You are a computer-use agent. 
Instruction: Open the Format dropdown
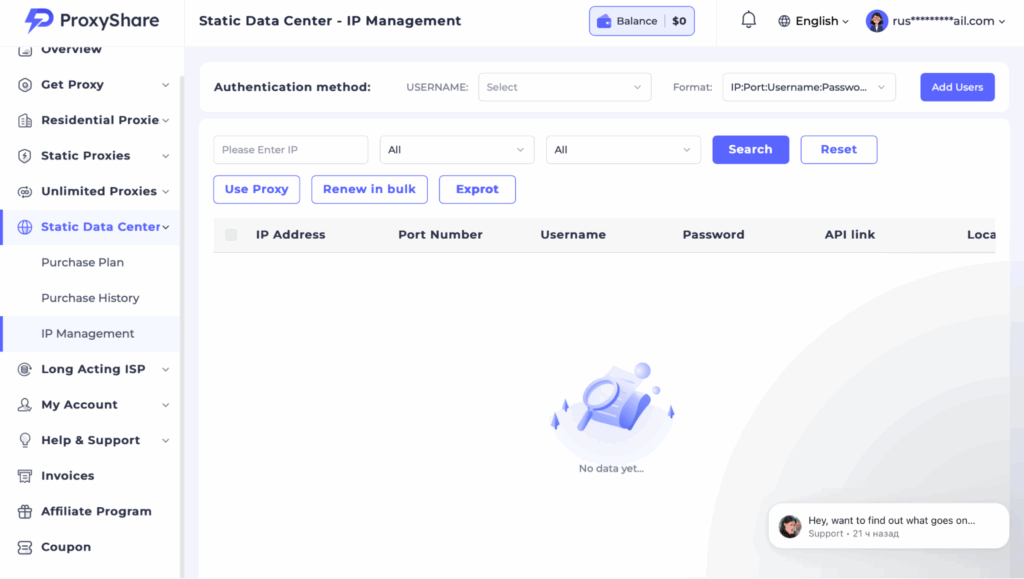808,87
